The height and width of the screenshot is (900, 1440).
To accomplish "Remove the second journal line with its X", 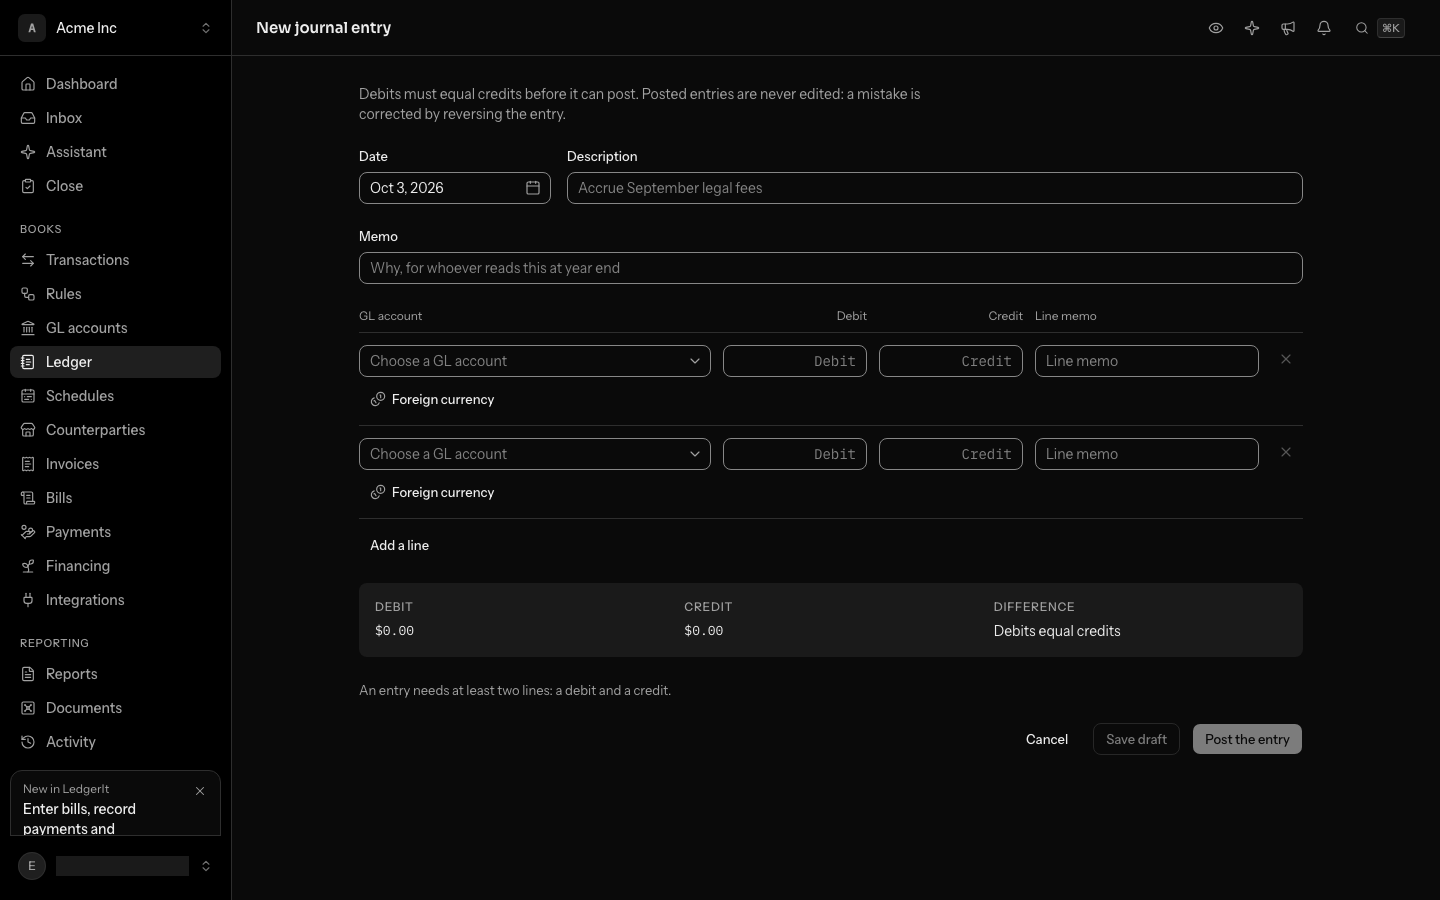I will (1286, 452).
